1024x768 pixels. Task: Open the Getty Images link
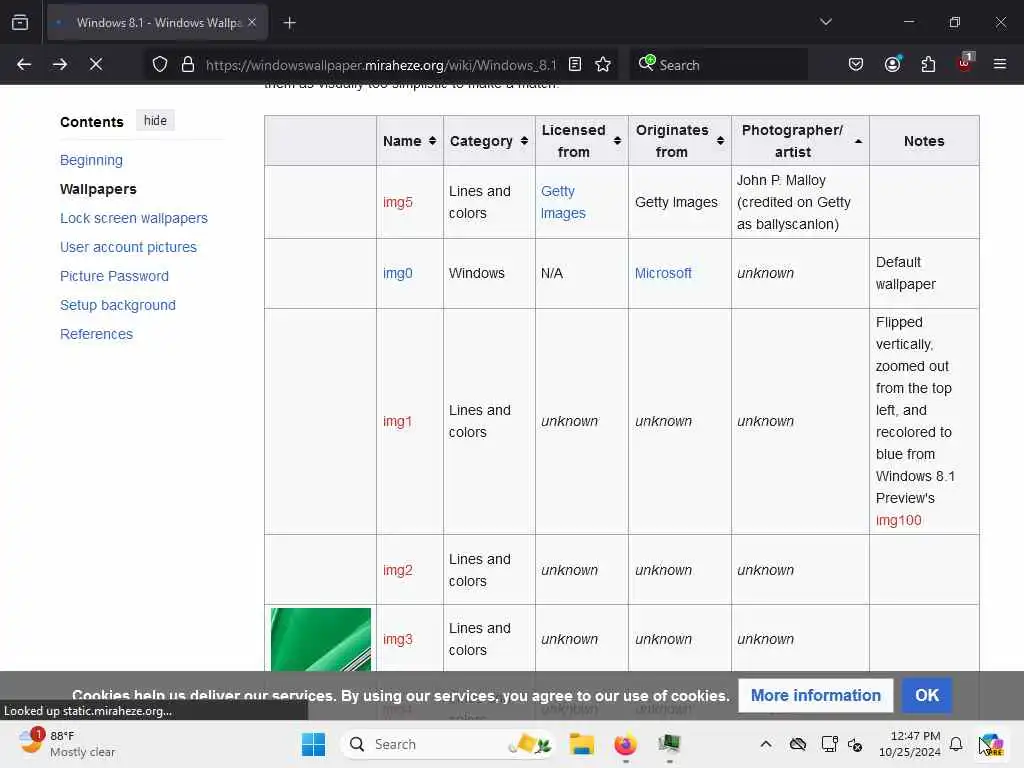tap(563, 202)
